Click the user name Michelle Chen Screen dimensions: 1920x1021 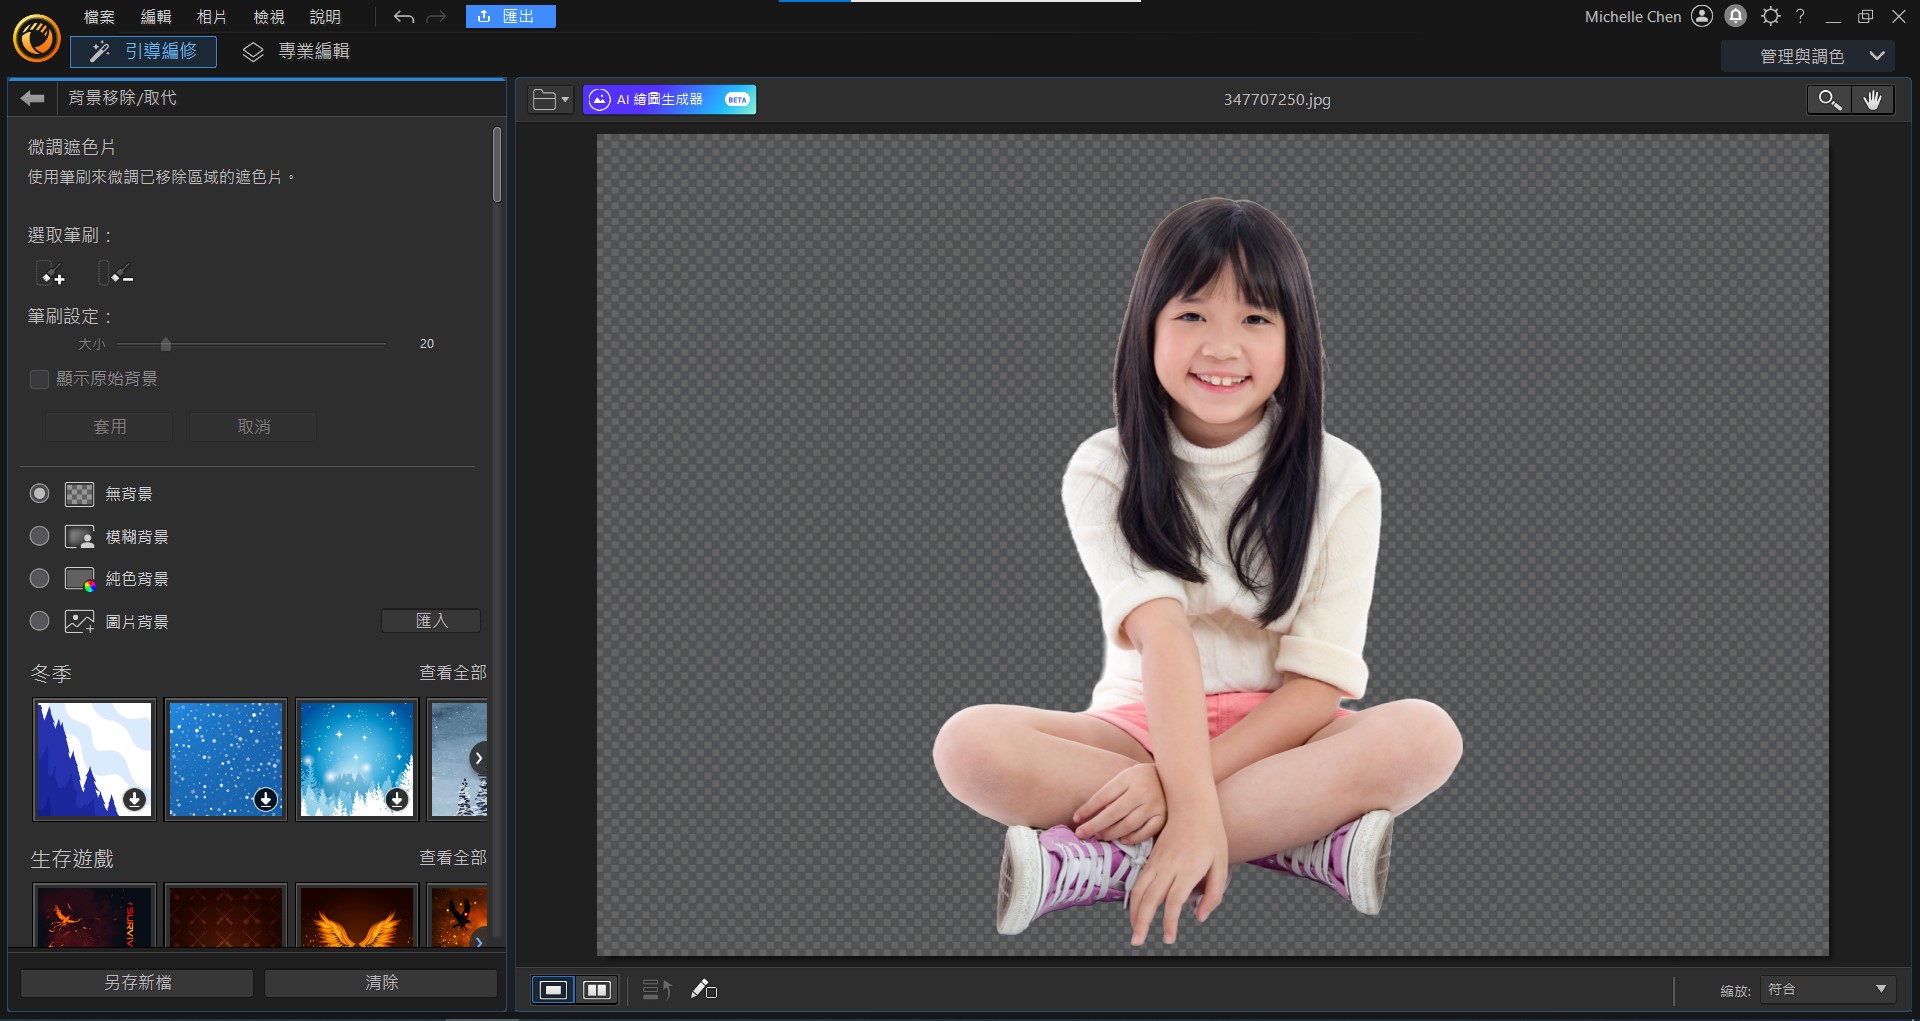(x=1633, y=17)
